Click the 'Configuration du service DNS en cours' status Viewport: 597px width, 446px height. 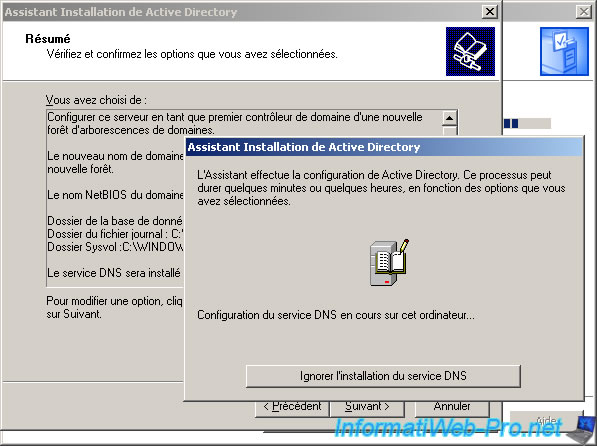pyautogui.click(x=336, y=315)
